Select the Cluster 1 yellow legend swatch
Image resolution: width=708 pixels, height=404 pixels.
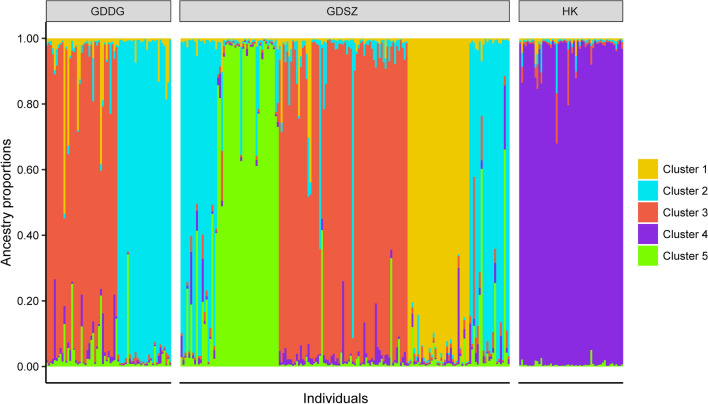click(x=647, y=169)
